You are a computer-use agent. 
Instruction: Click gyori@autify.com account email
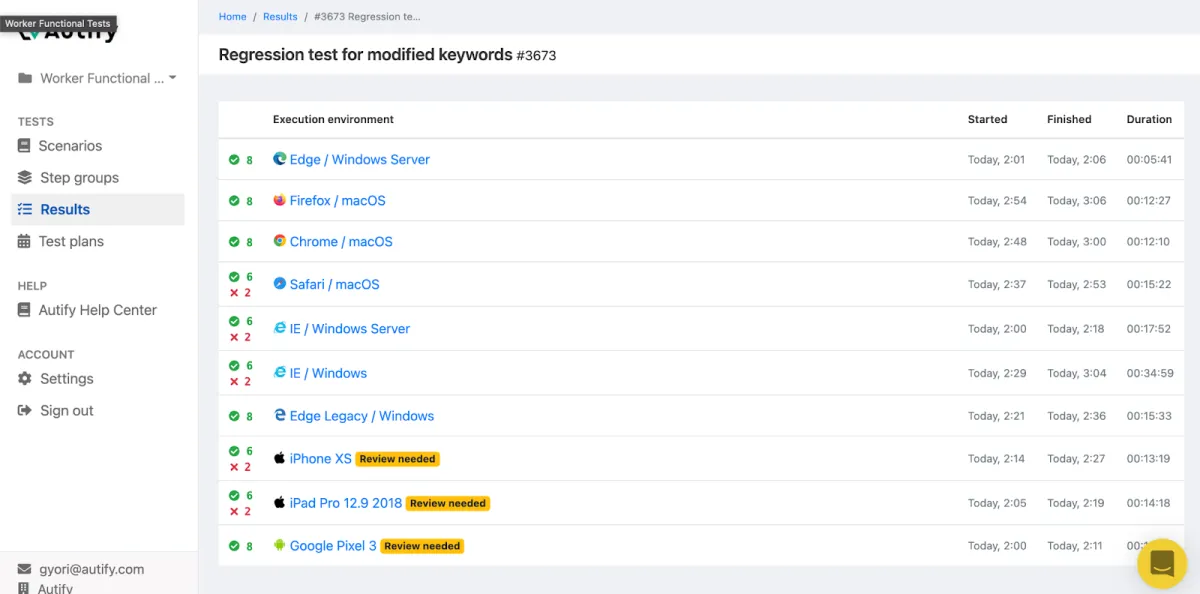(x=91, y=569)
